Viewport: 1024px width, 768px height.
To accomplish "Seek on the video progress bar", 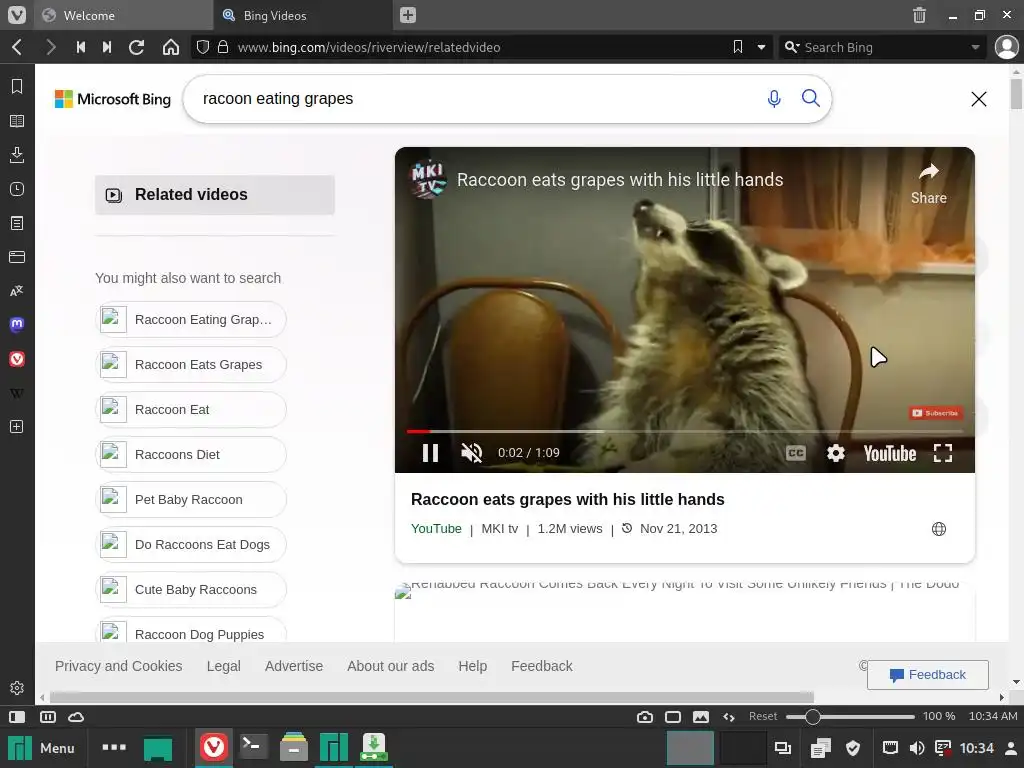I will coord(684,431).
